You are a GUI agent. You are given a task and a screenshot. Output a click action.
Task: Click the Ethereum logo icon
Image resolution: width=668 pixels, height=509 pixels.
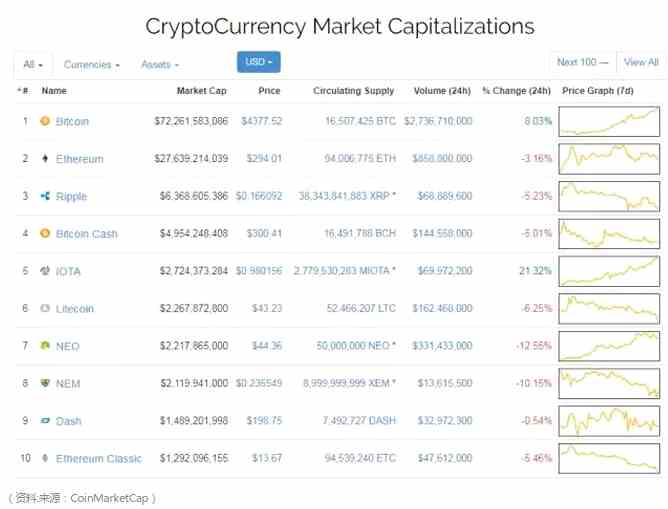[44, 159]
